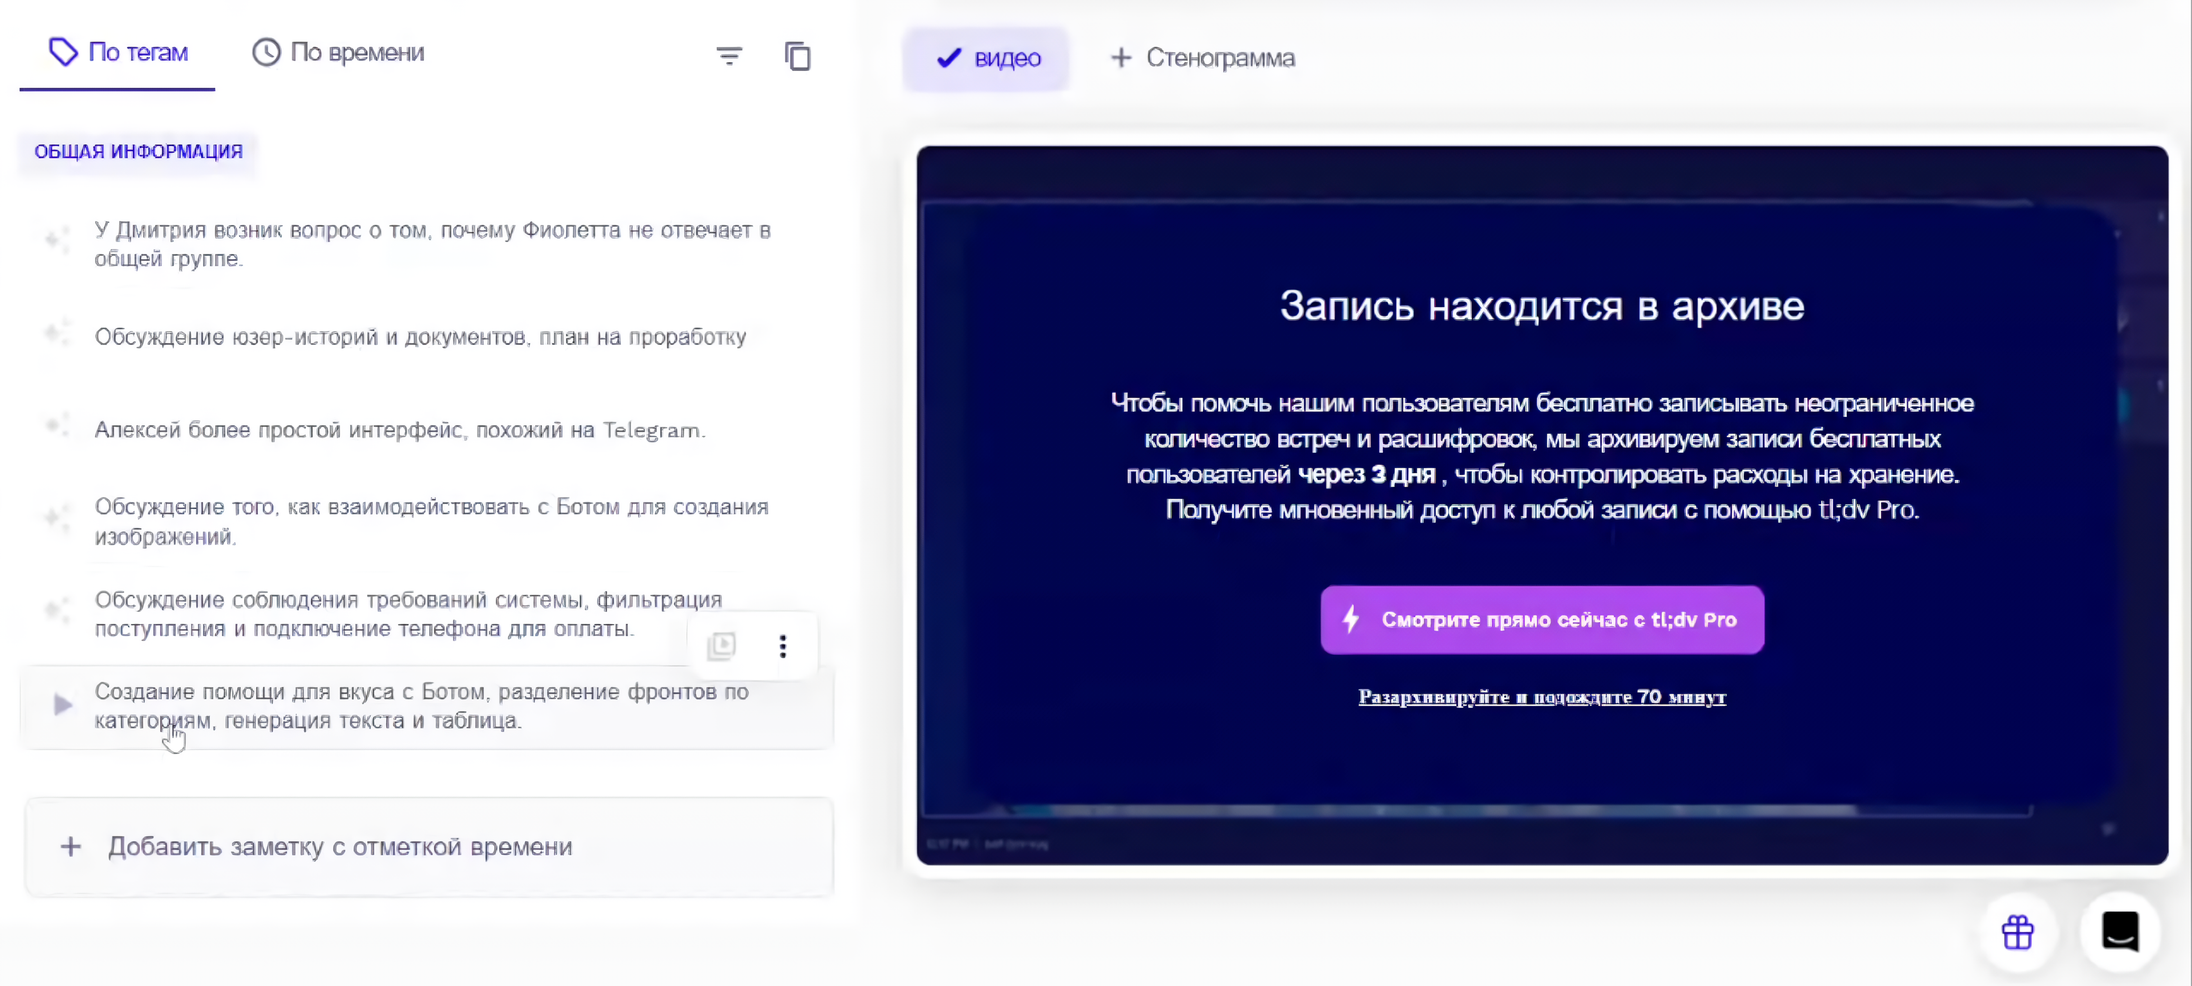Click the ОБЩАЯ ИНФОРМАЦИЯ tag label

[x=138, y=152]
